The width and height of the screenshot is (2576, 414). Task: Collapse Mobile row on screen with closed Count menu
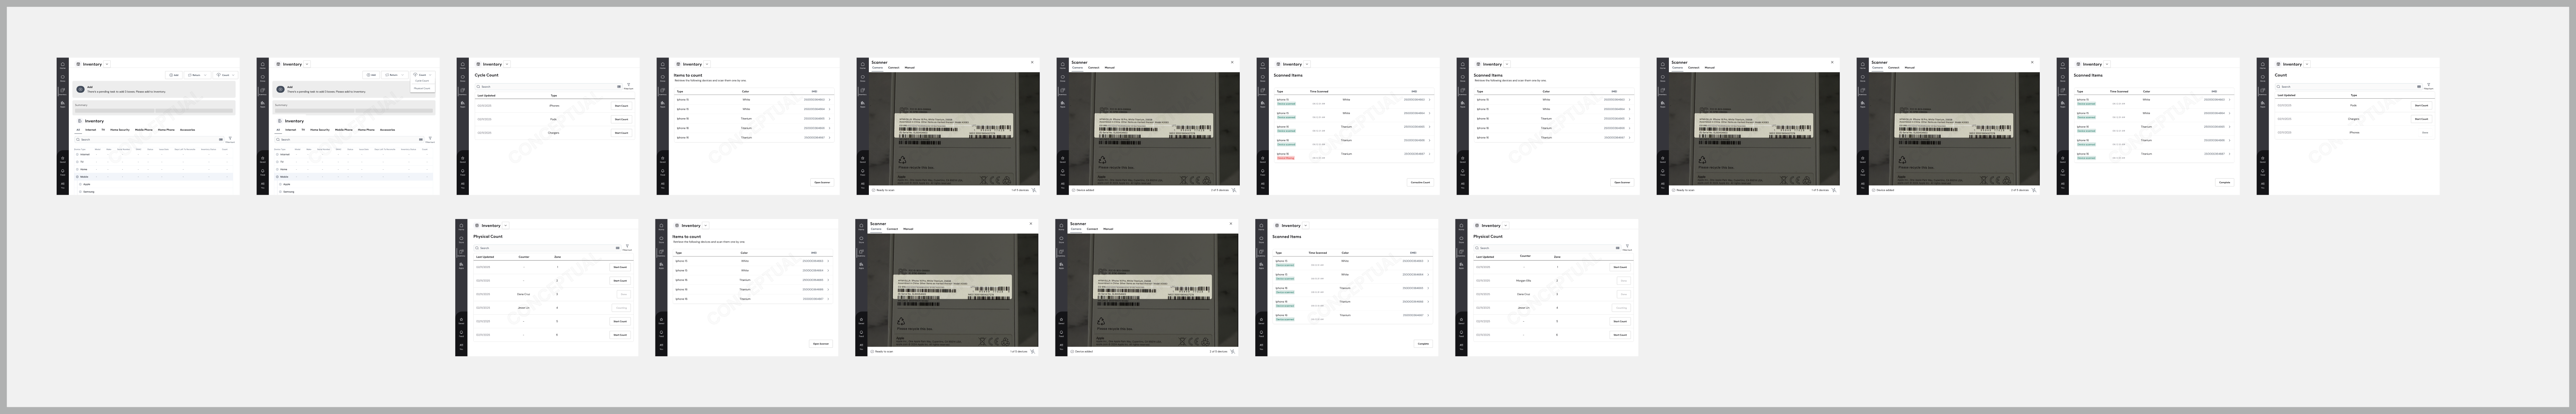[77, 177]
